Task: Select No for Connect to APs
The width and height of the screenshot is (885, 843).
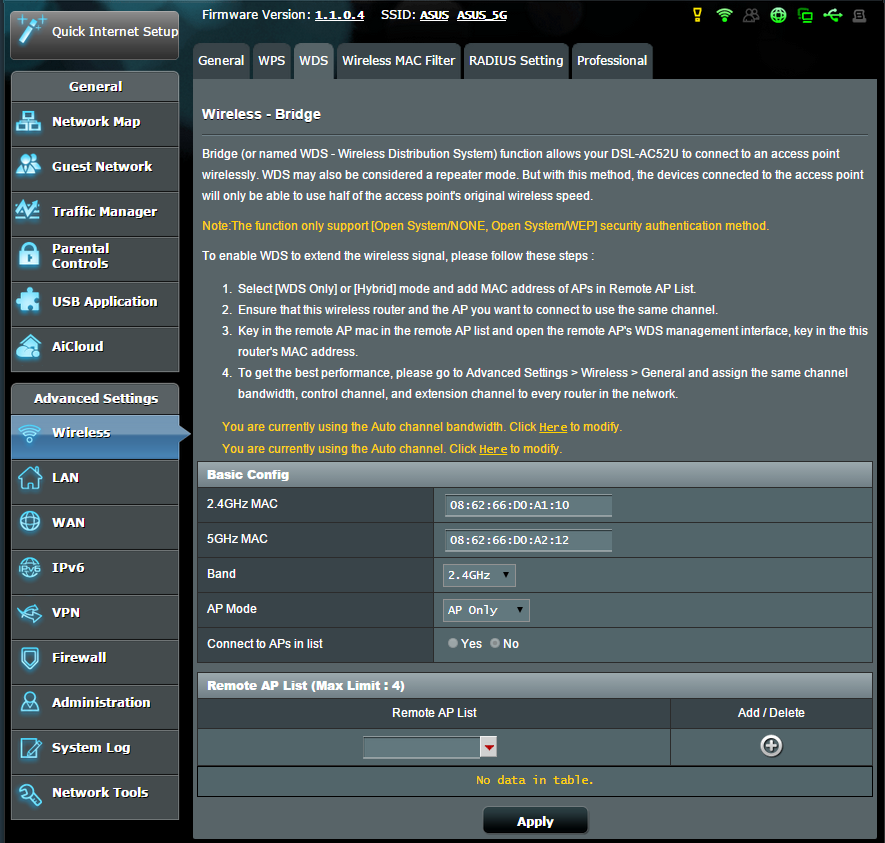Action: pos(495,643)
